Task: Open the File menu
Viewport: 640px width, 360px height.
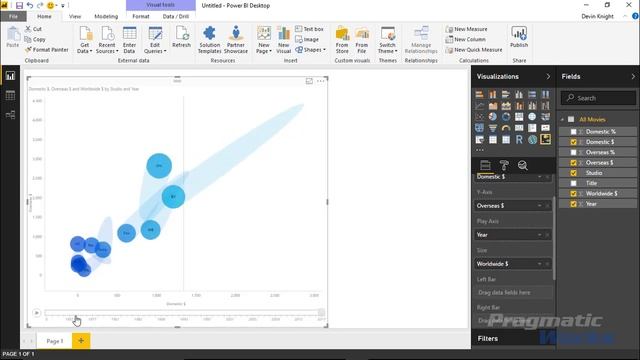Action: click(x=13, y=16)
